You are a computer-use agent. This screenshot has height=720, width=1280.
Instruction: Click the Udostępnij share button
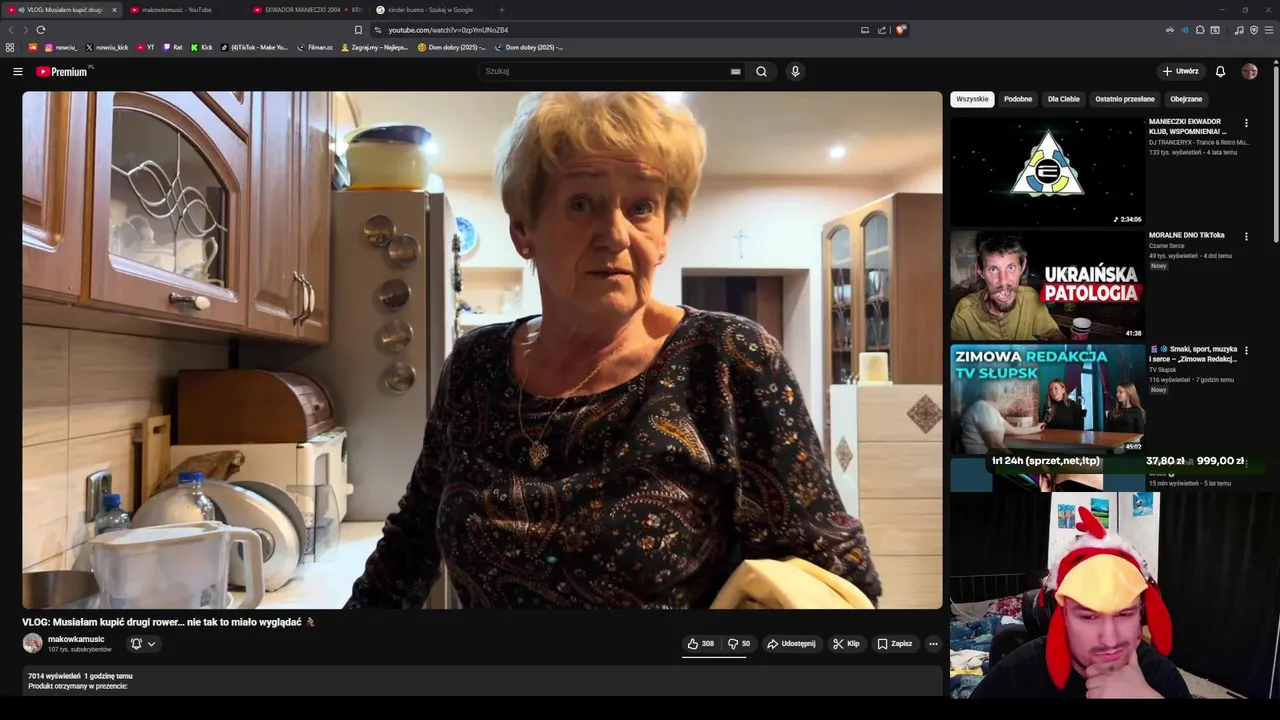point(791,643)
